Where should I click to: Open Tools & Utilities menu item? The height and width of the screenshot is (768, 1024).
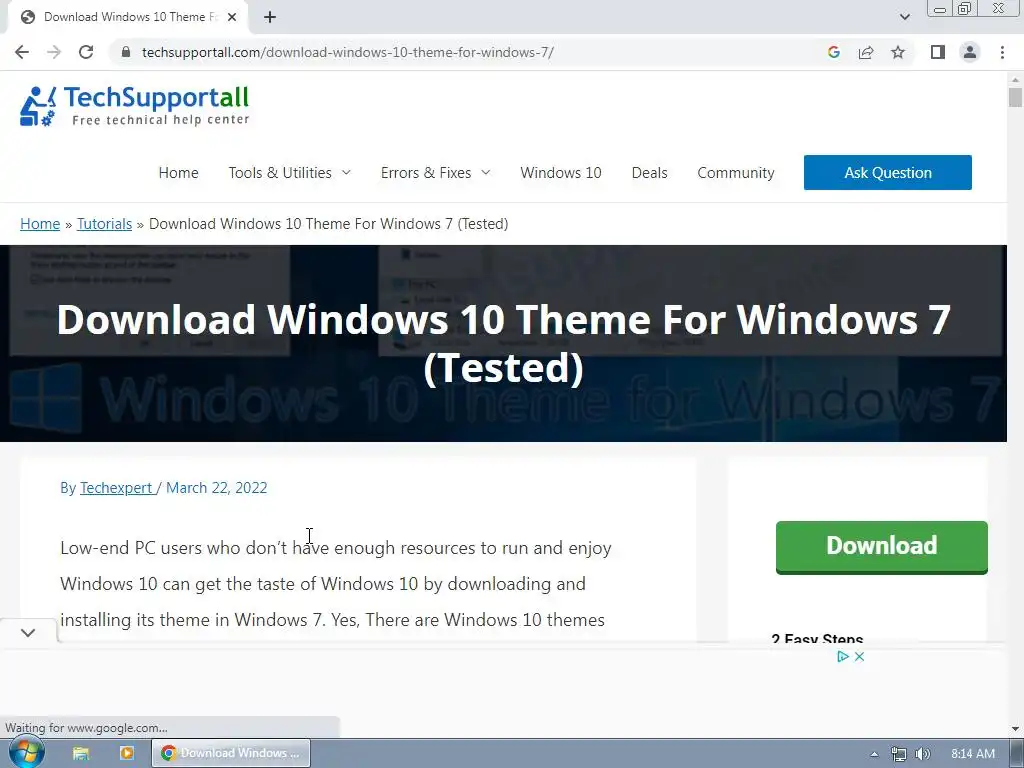pyautogui.click(x=280, y=172)
